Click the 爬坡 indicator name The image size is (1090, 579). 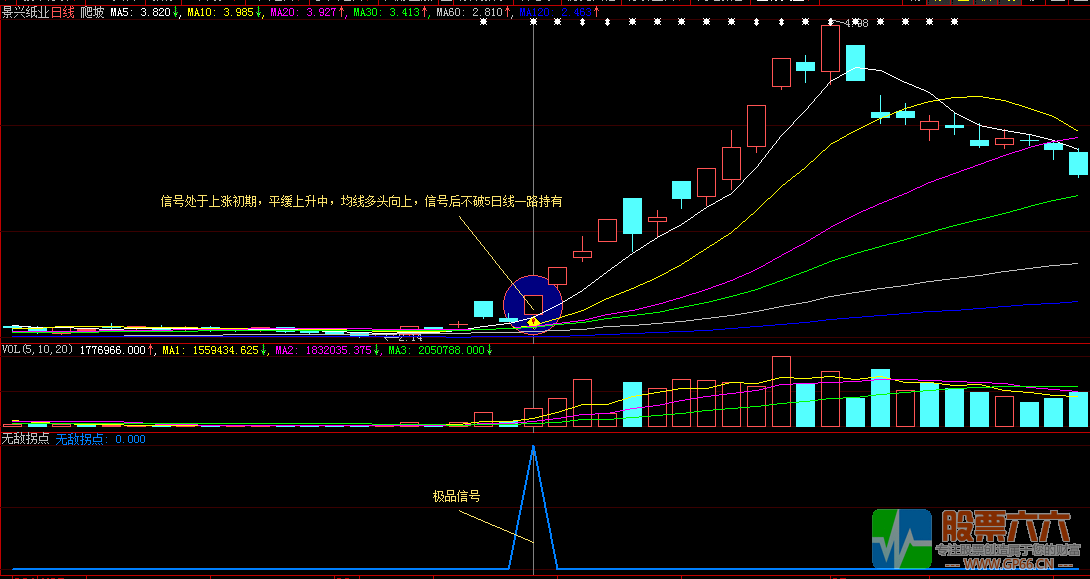pyautogui.click(x=92, y=13)
